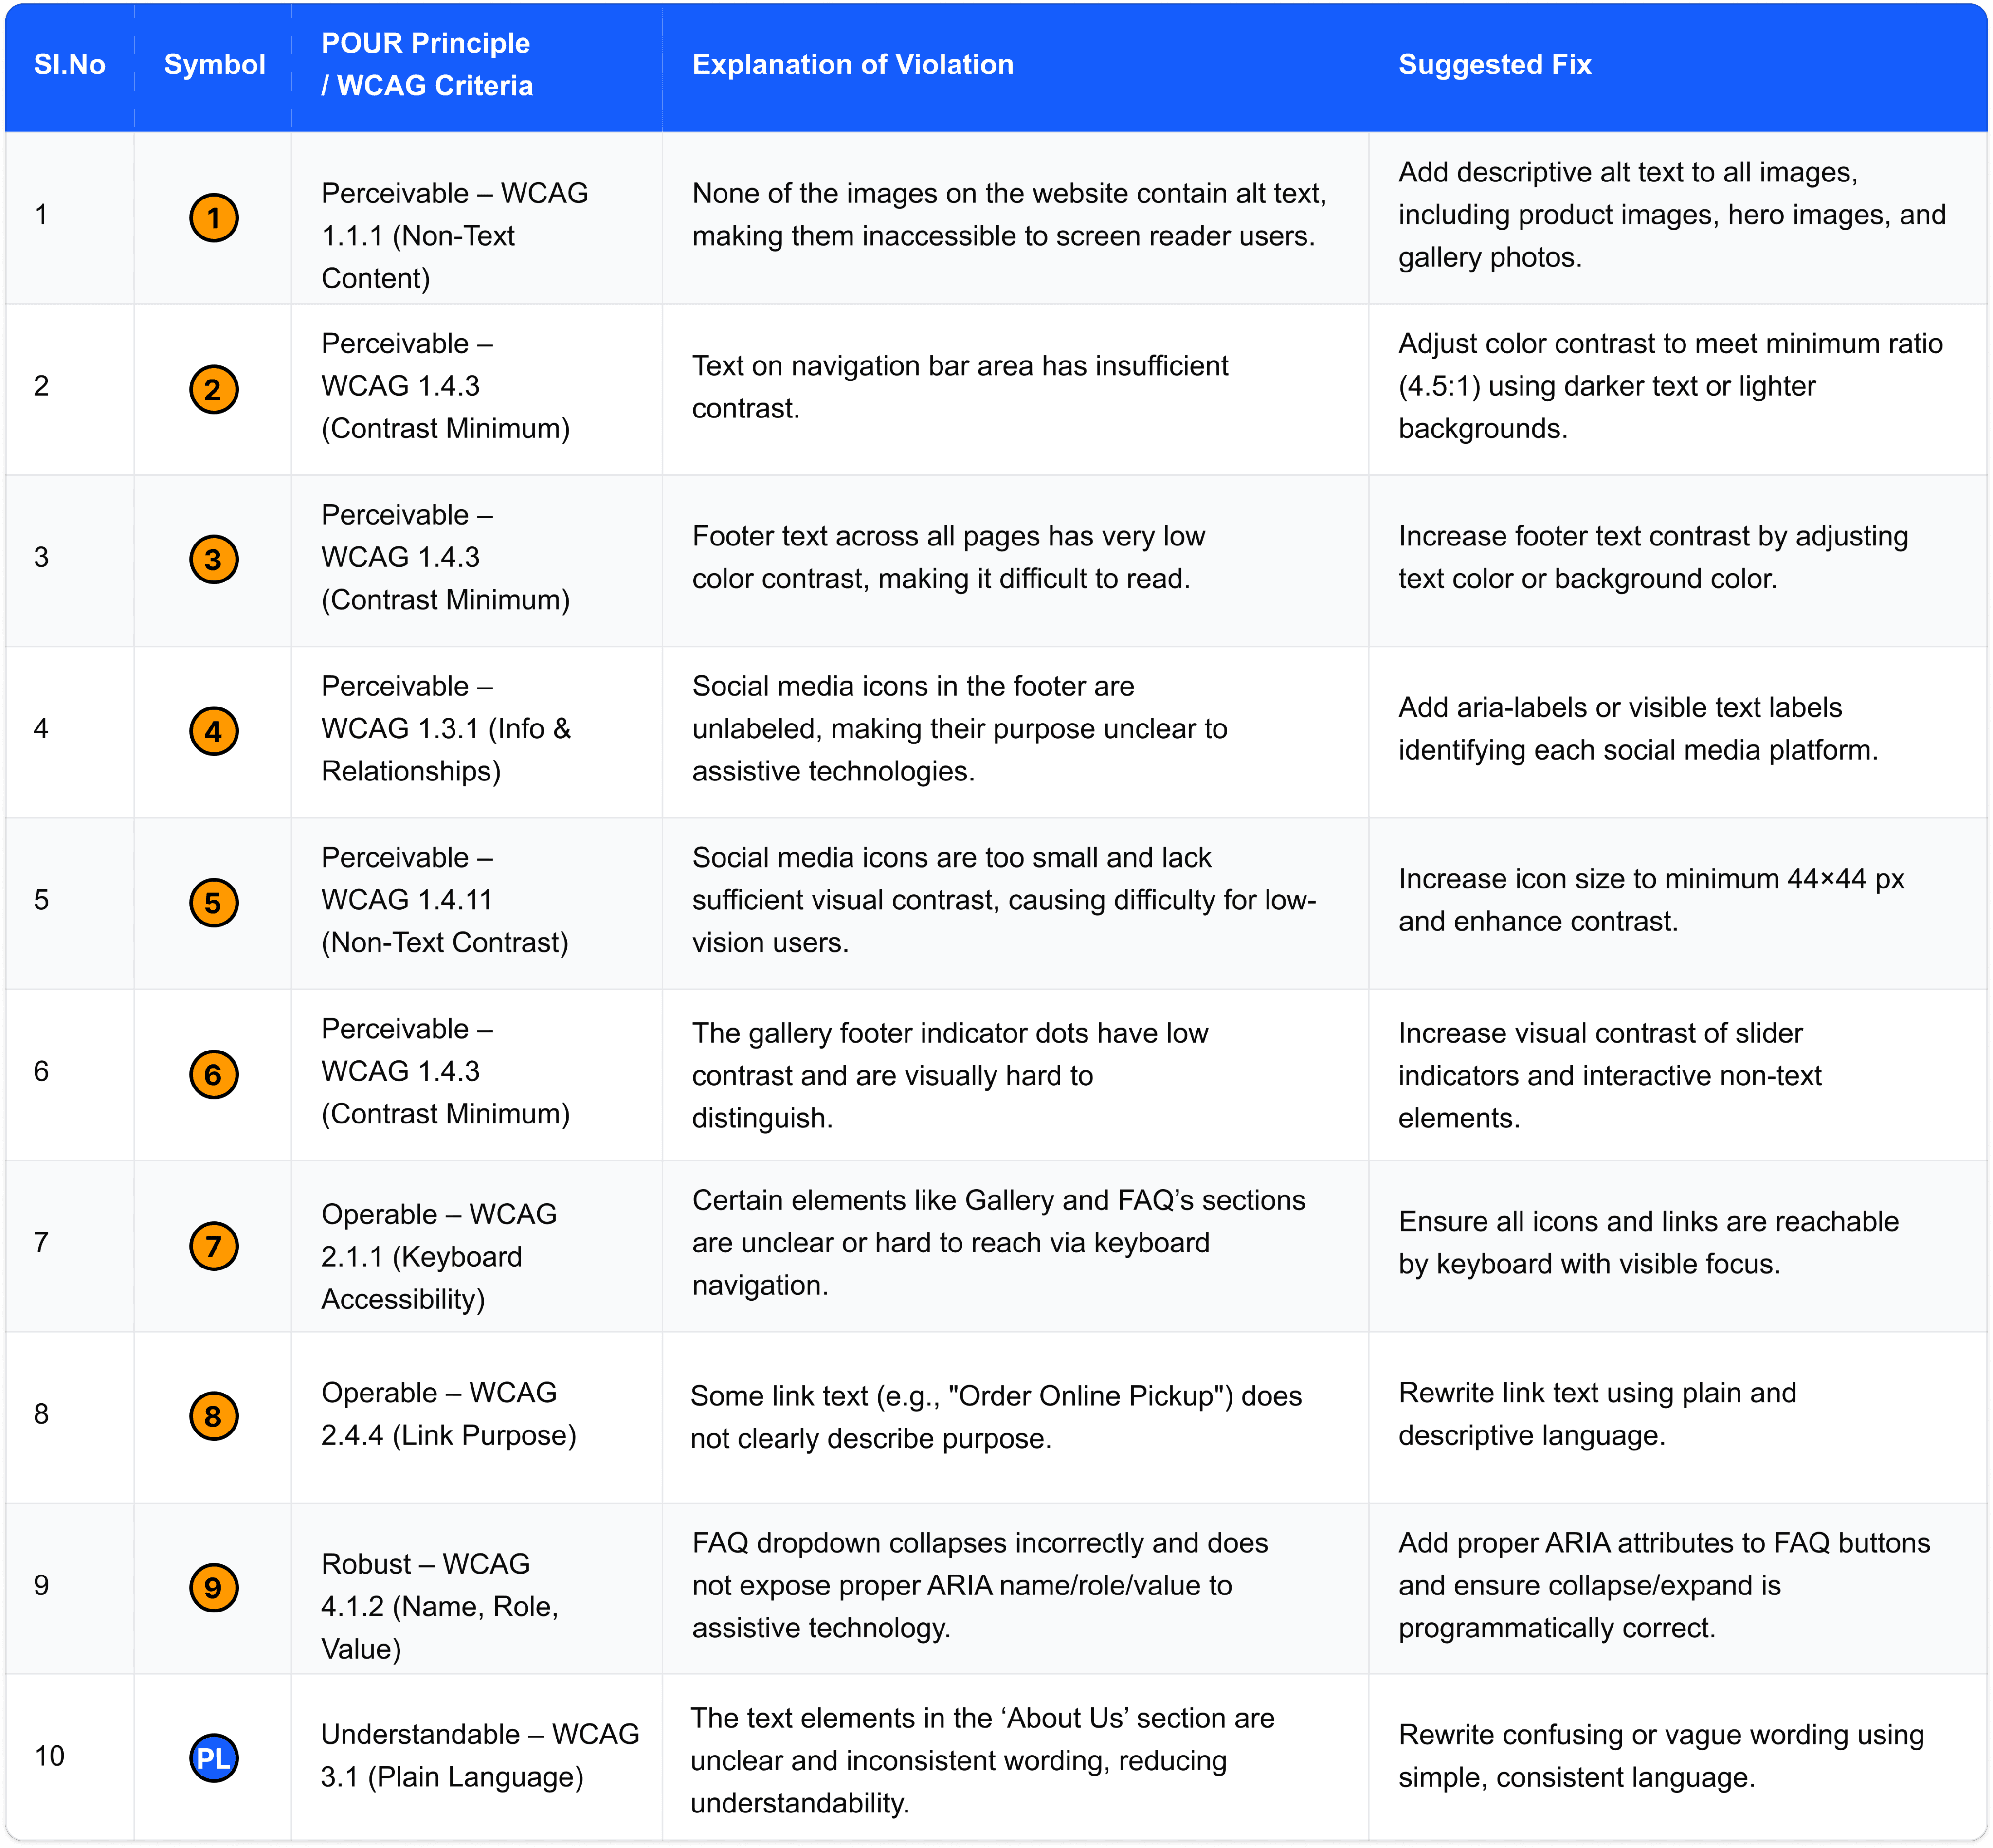Click the orange number 2 symbol badge
This screenshot has height=1848, width=1993.
213,389
